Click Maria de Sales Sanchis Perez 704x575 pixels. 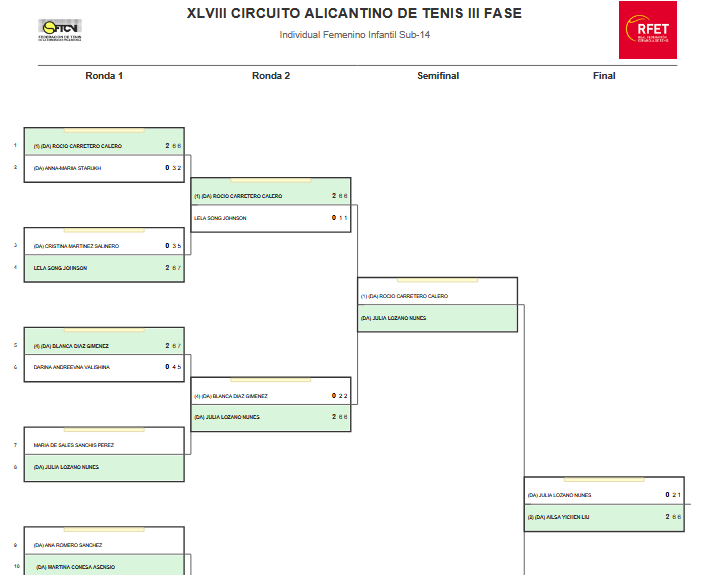click(x=73, y=445)
